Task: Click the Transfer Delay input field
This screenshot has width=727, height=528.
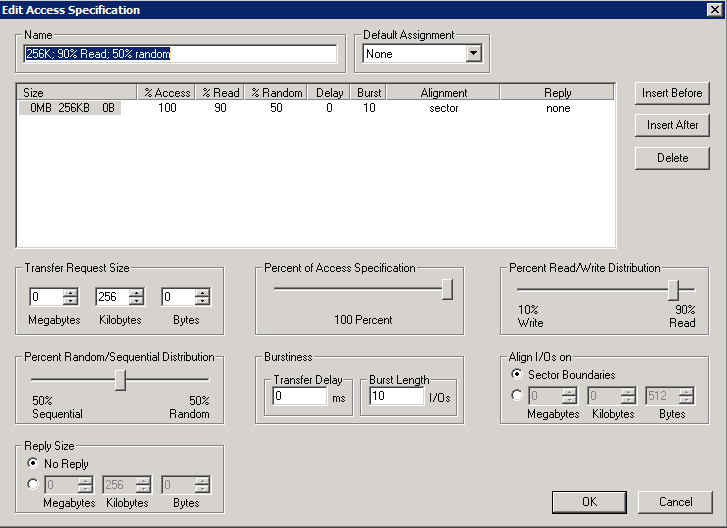Action: click(299, 397)
